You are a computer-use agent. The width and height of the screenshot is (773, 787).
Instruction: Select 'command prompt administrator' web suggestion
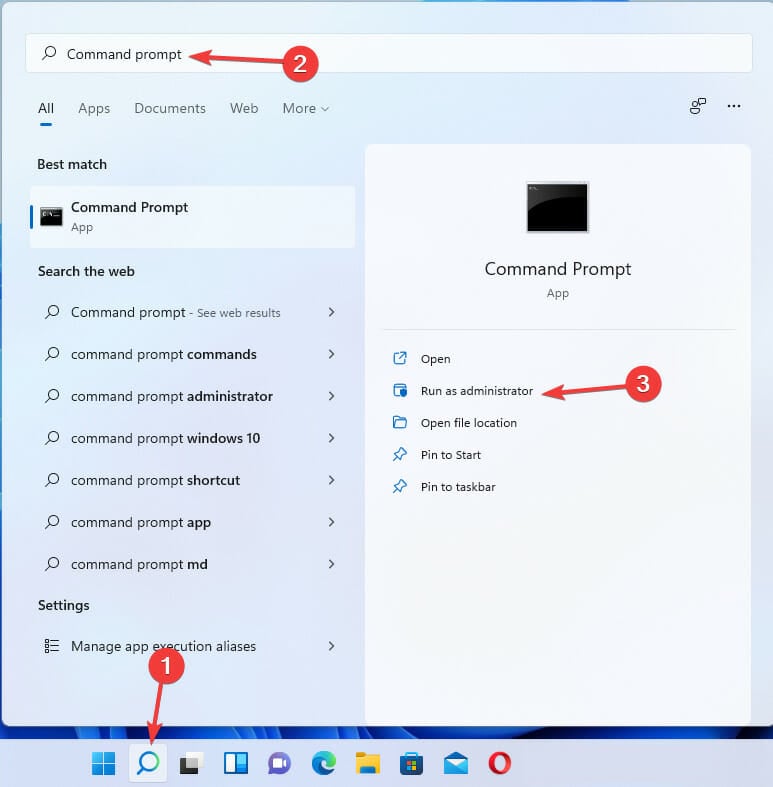[x=192, y=396]
